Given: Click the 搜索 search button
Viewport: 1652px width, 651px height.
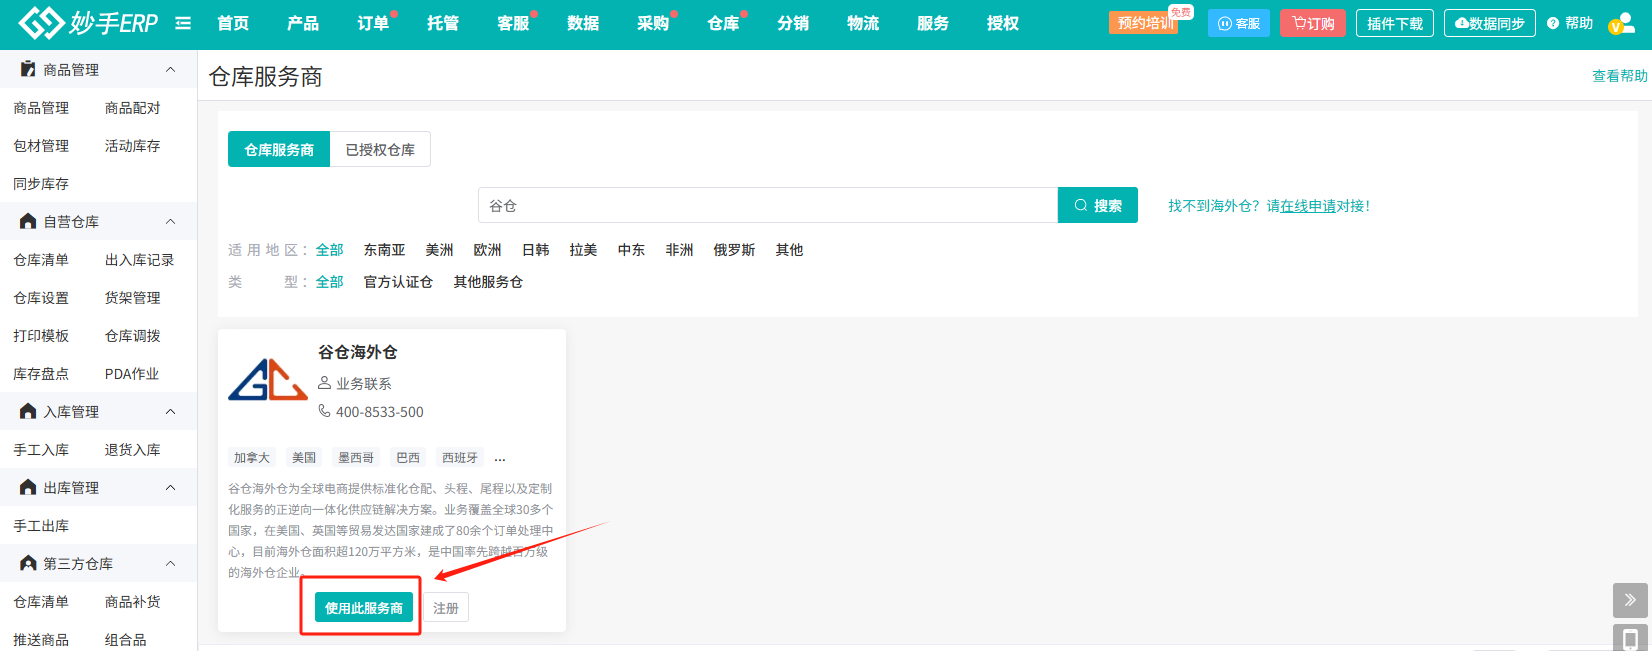Looking at the screenshot, I should tap(1098, 205).
